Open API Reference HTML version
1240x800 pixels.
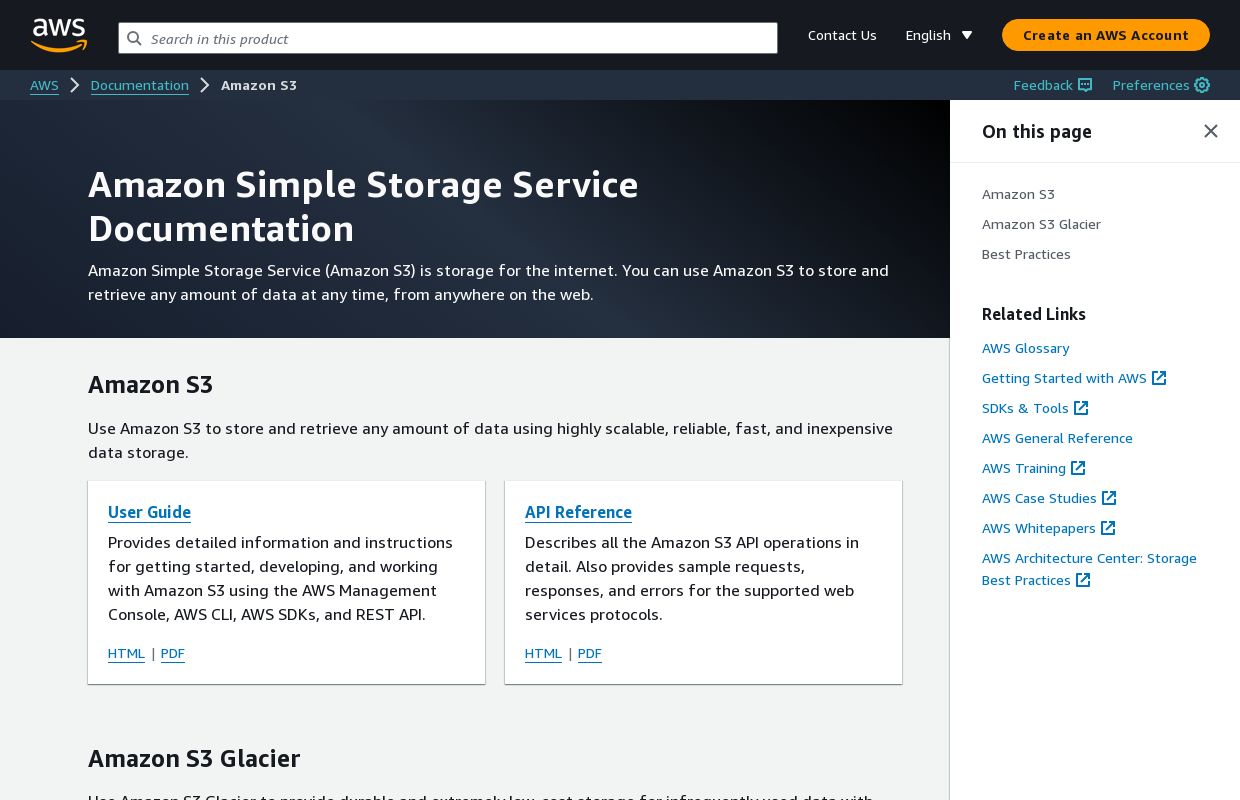click(543, 653)
